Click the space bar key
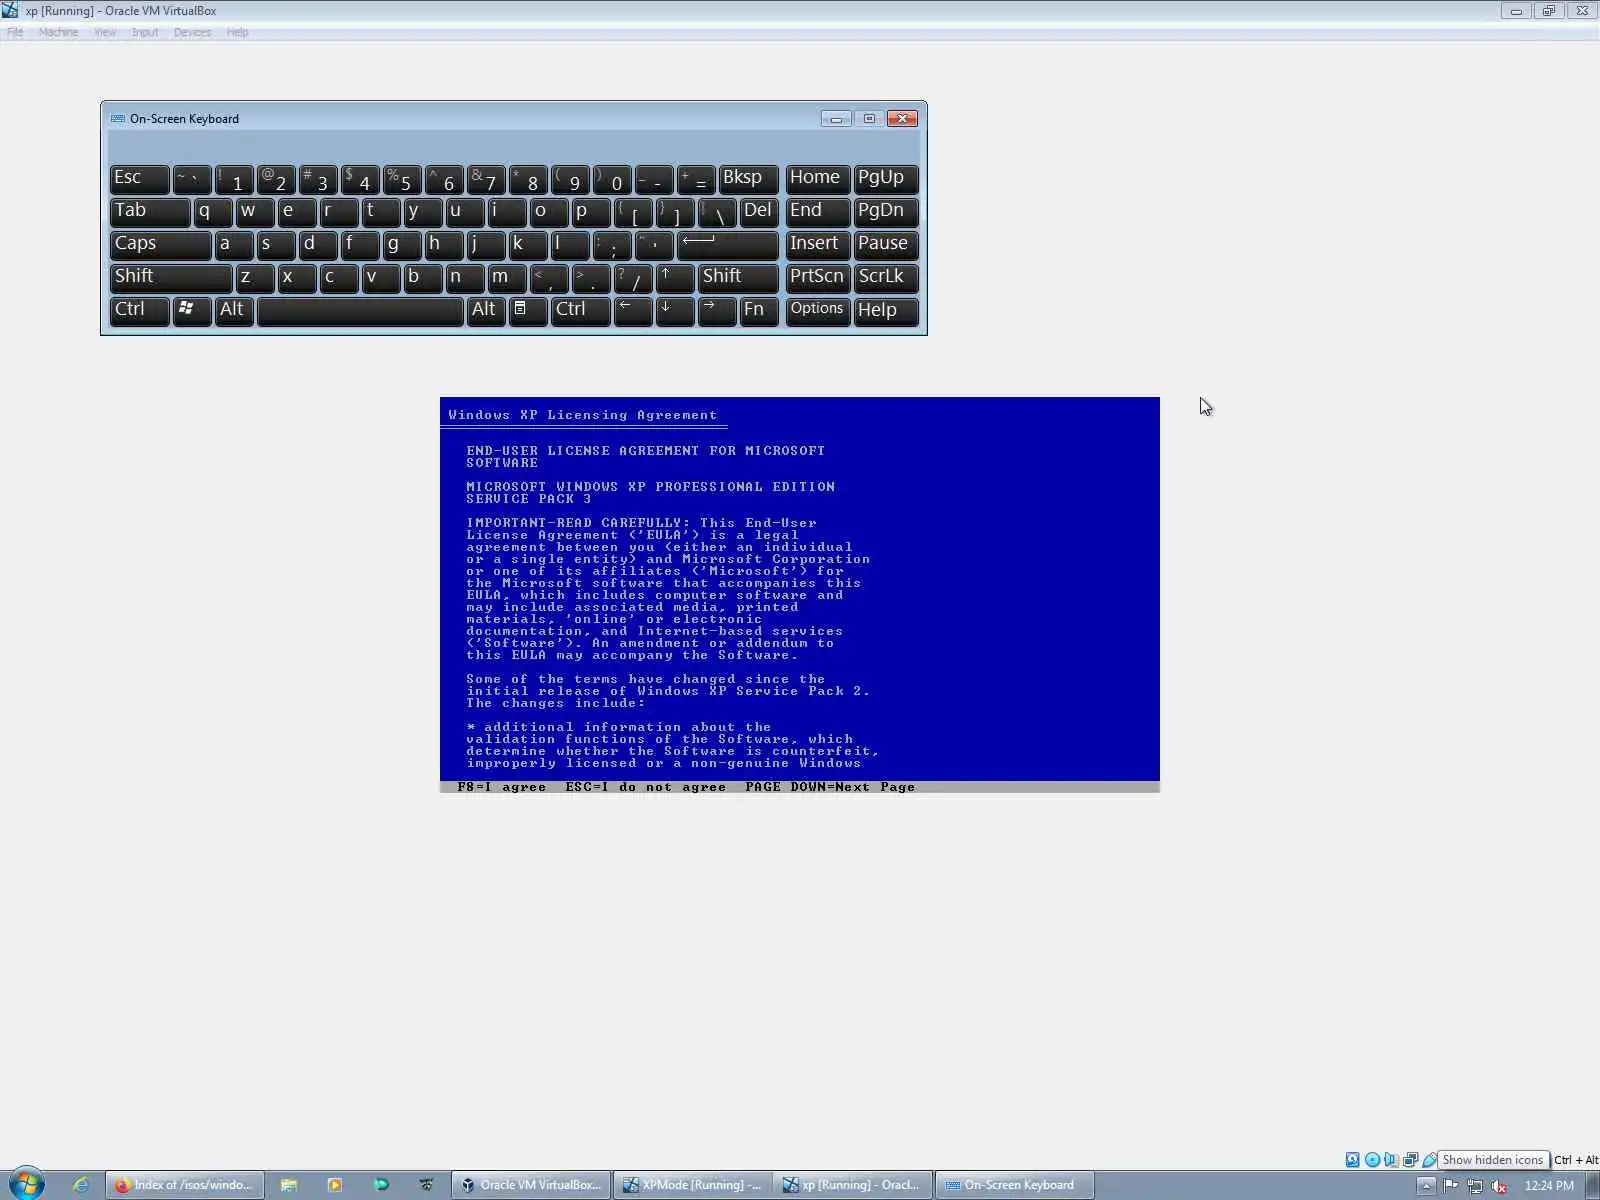This screenshot has height=1200, width=1600. pos(360,311)
